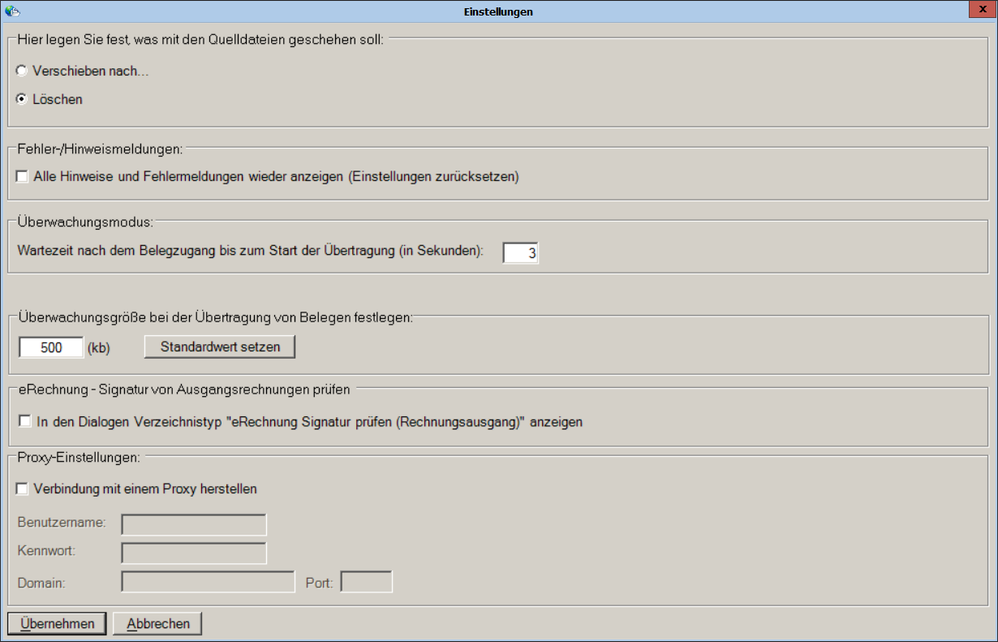Click 'Überwachungsgröße bei der Übertragung von Belegen festlegen:' label
This screenshot has height=642, width=998.
pos(215,318)
